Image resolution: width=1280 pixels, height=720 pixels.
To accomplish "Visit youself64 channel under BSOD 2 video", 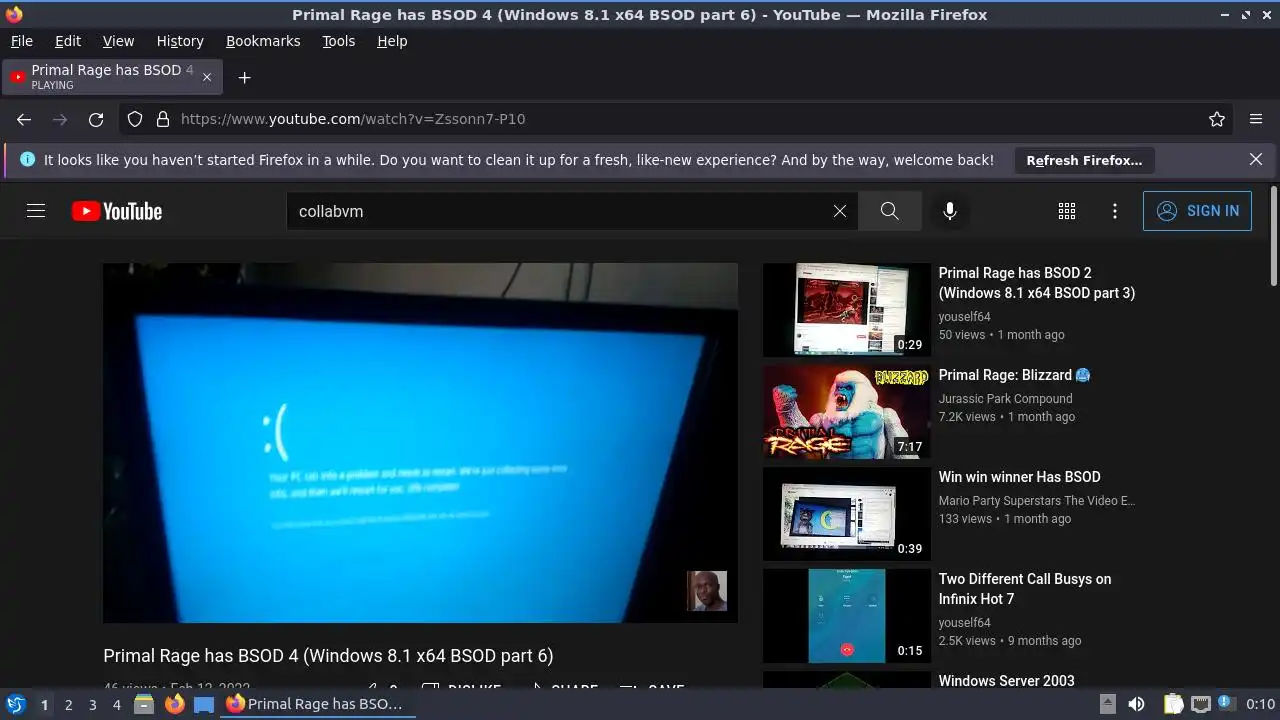I will point(964,316).
